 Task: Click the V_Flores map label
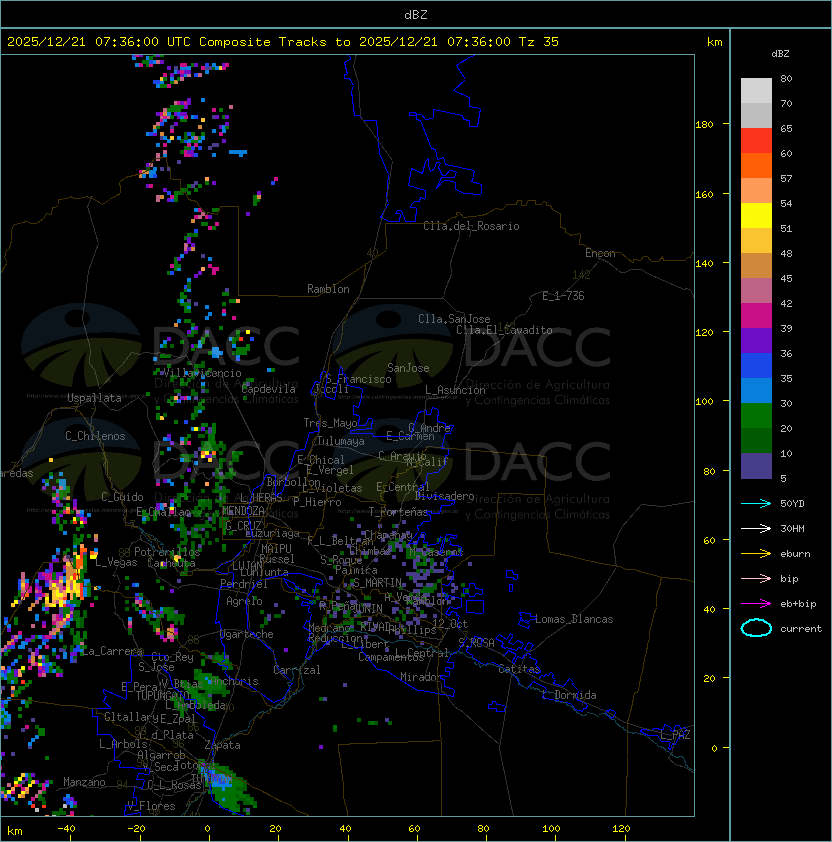pos(151,806)
